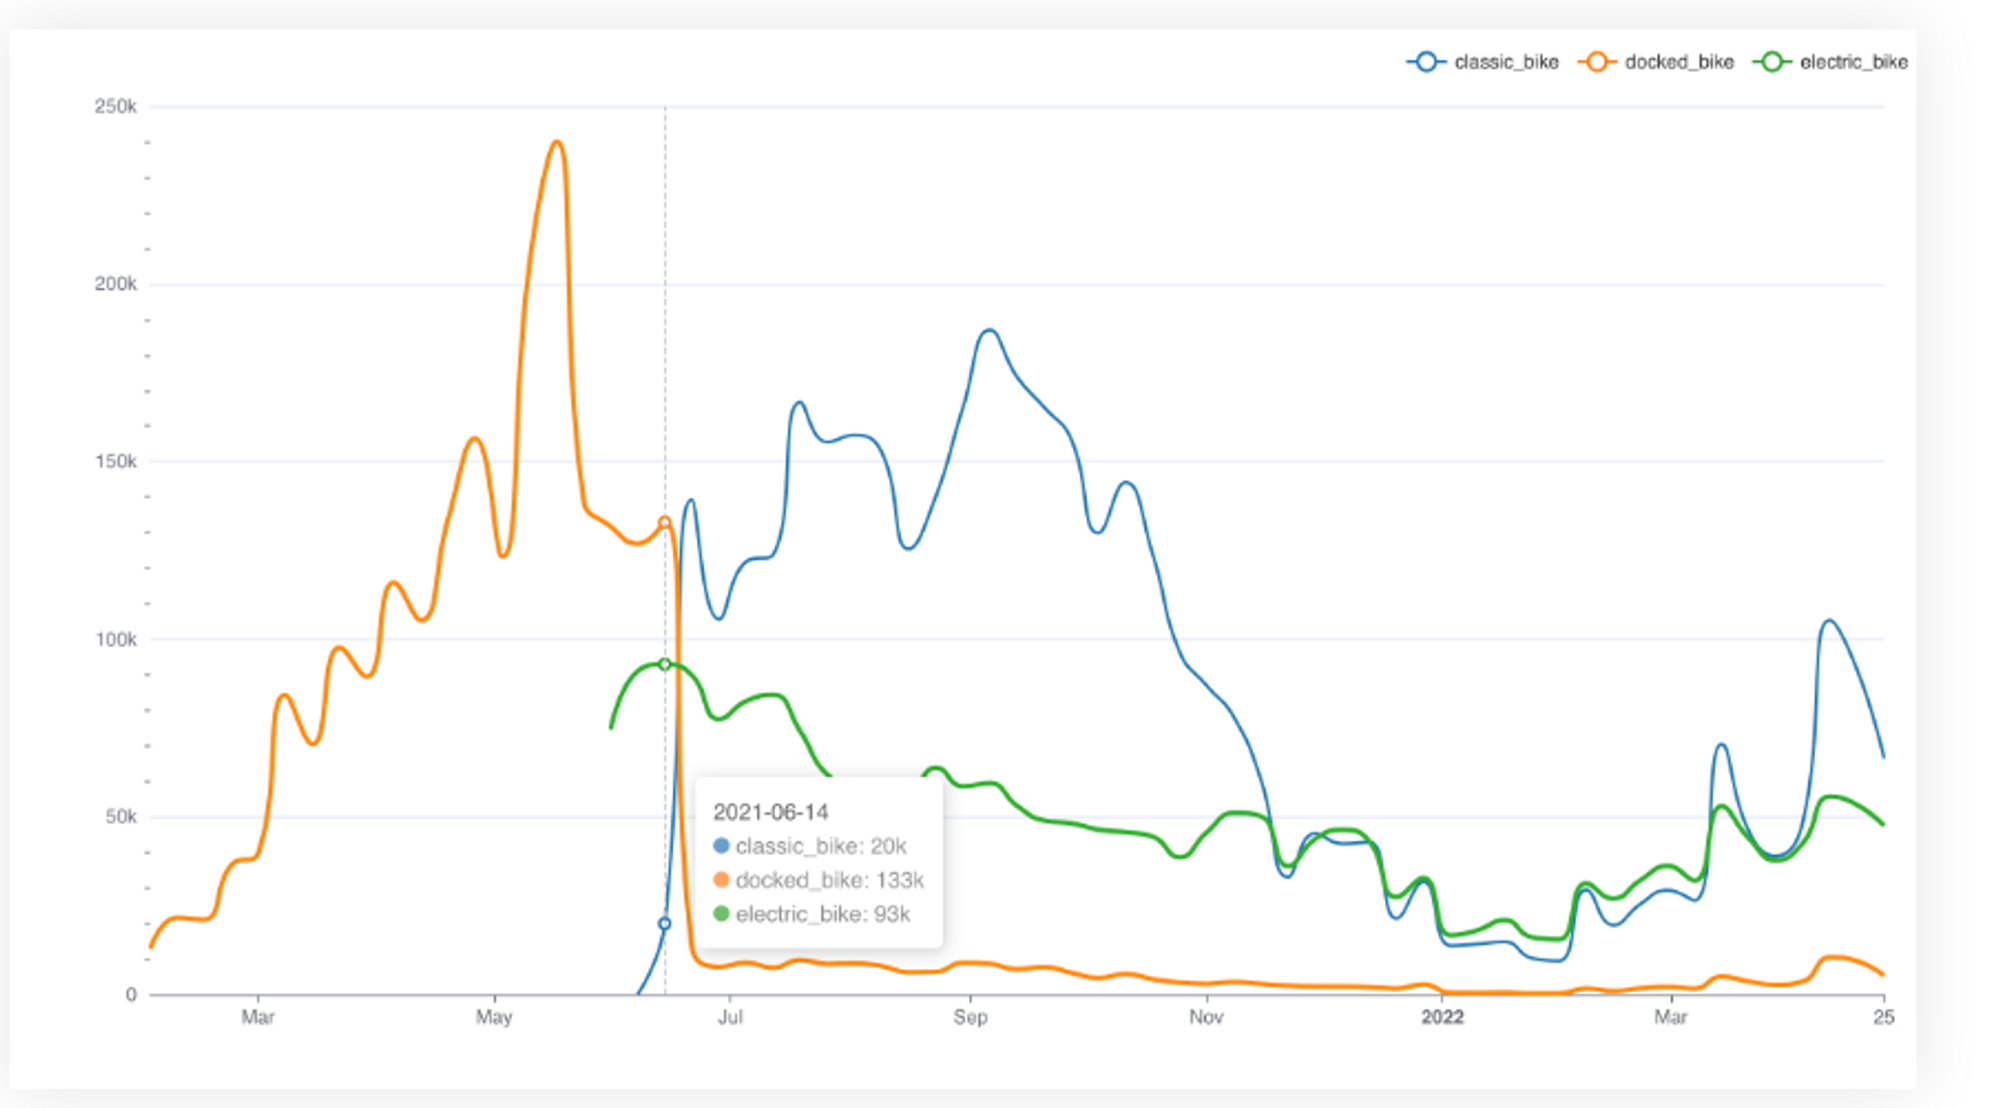This screenshot has height=1108, width=2000.
Task: Select orange docked_bike data point at 133k
Action: pos(665,523)
